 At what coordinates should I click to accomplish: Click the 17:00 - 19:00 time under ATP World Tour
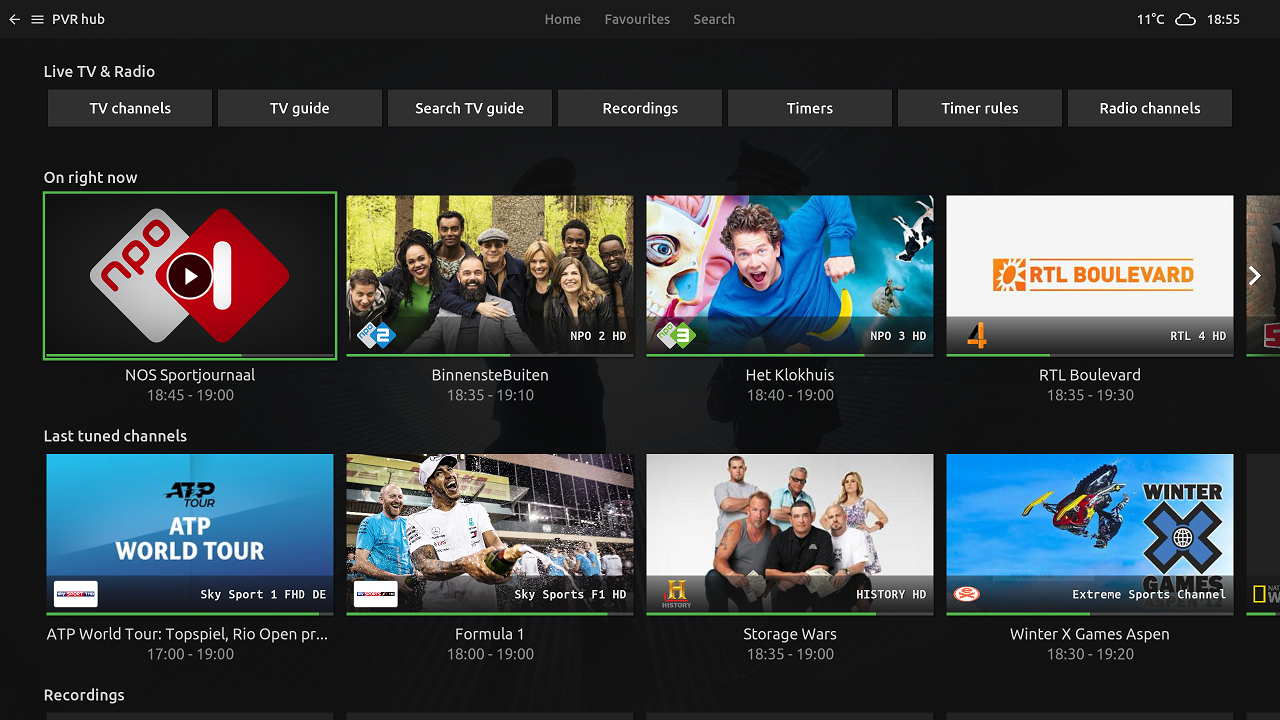[x=190, y=654]
